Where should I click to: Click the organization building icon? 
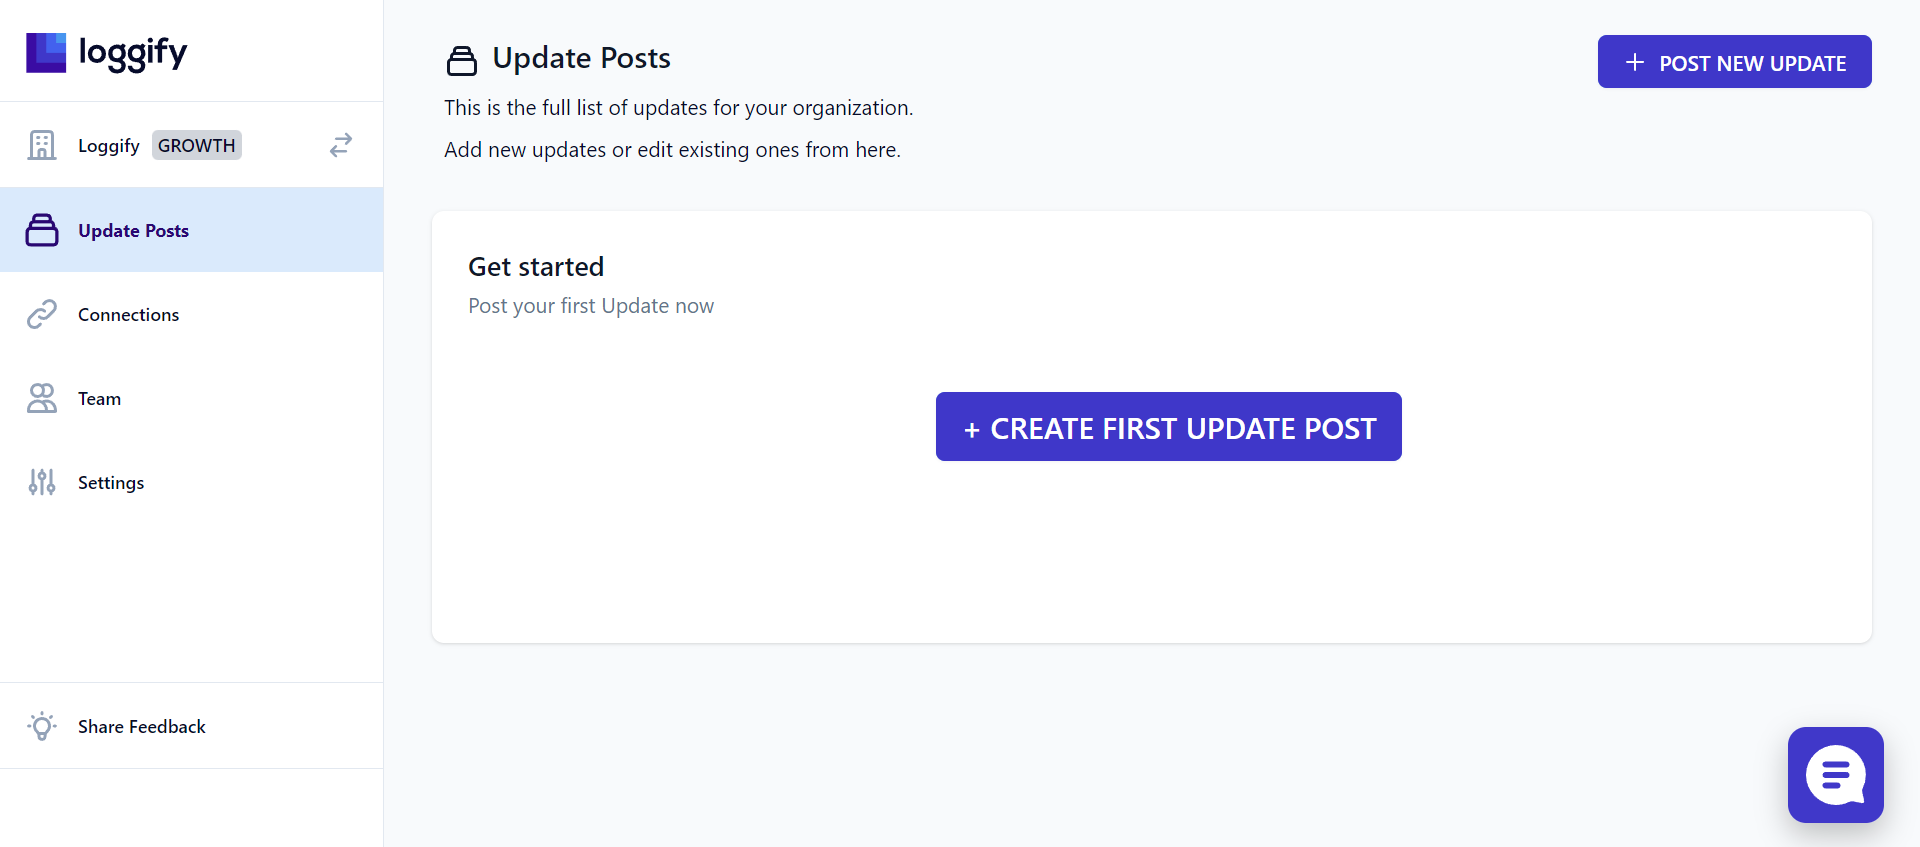tap(42, 145)
